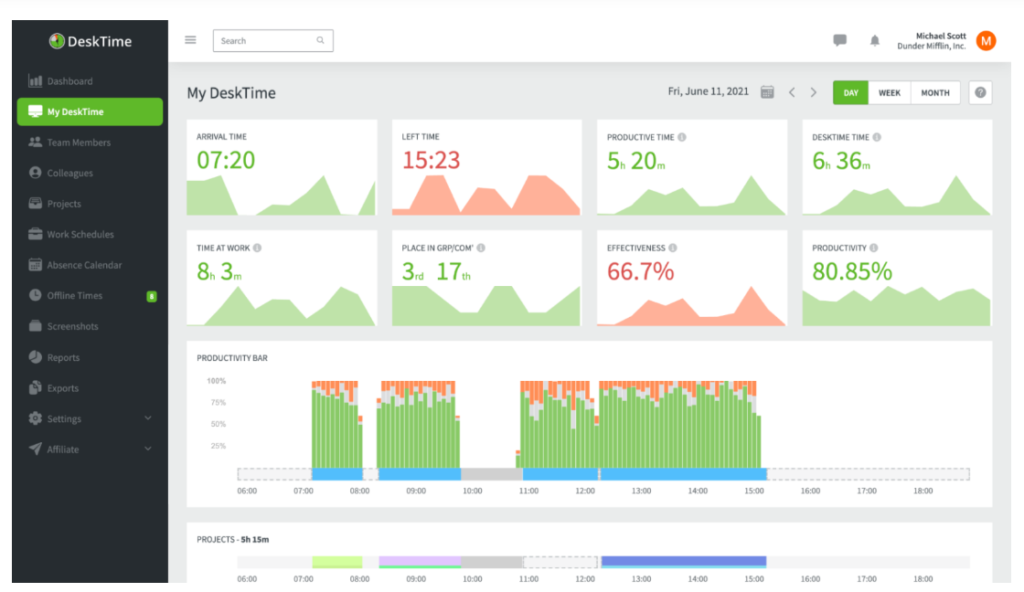1024x592 pixels.
Task: Click the DeskTime logo link
Action: pyautogui.click(x=90, y=41)
